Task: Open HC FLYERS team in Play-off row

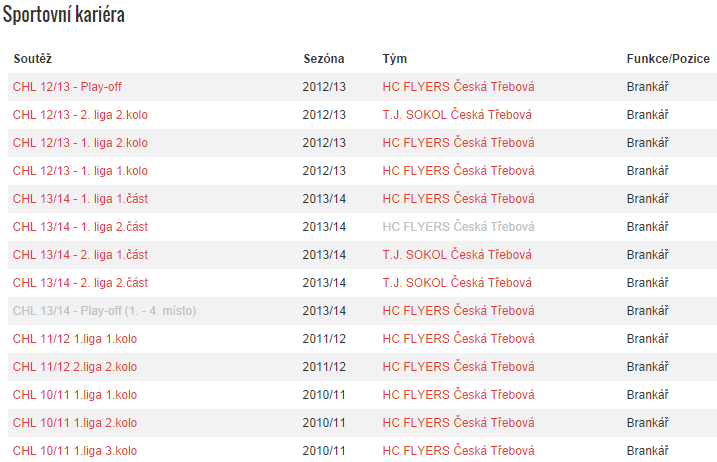Action: point(458,87)
